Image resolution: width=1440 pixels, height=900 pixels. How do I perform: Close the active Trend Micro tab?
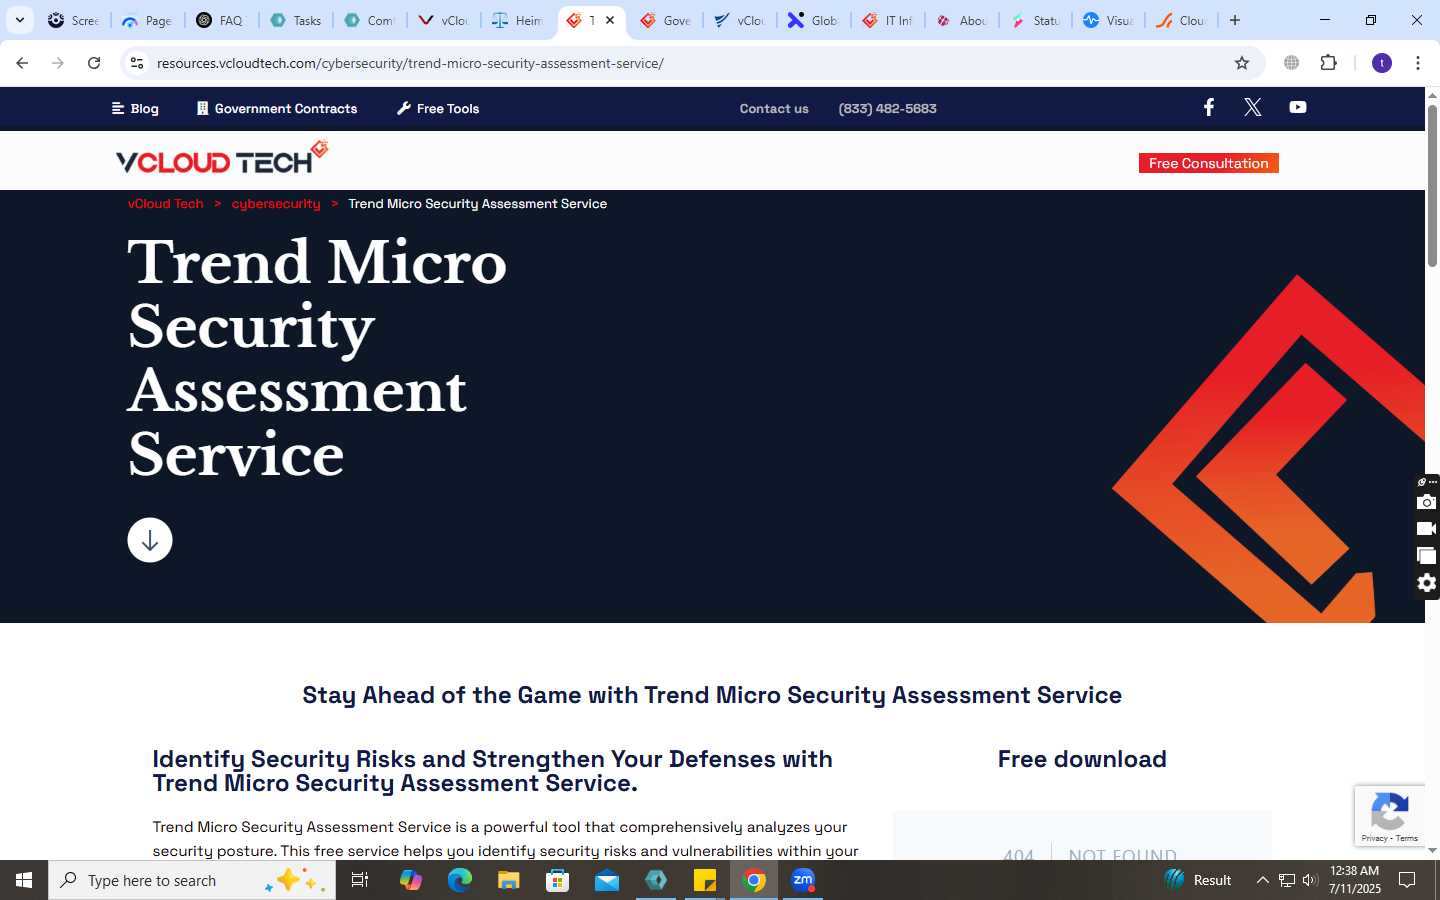pos(610,20)
